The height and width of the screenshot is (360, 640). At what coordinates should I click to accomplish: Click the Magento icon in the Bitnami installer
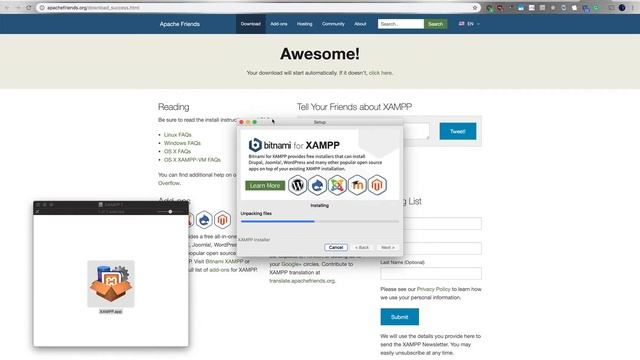point(377,185)
